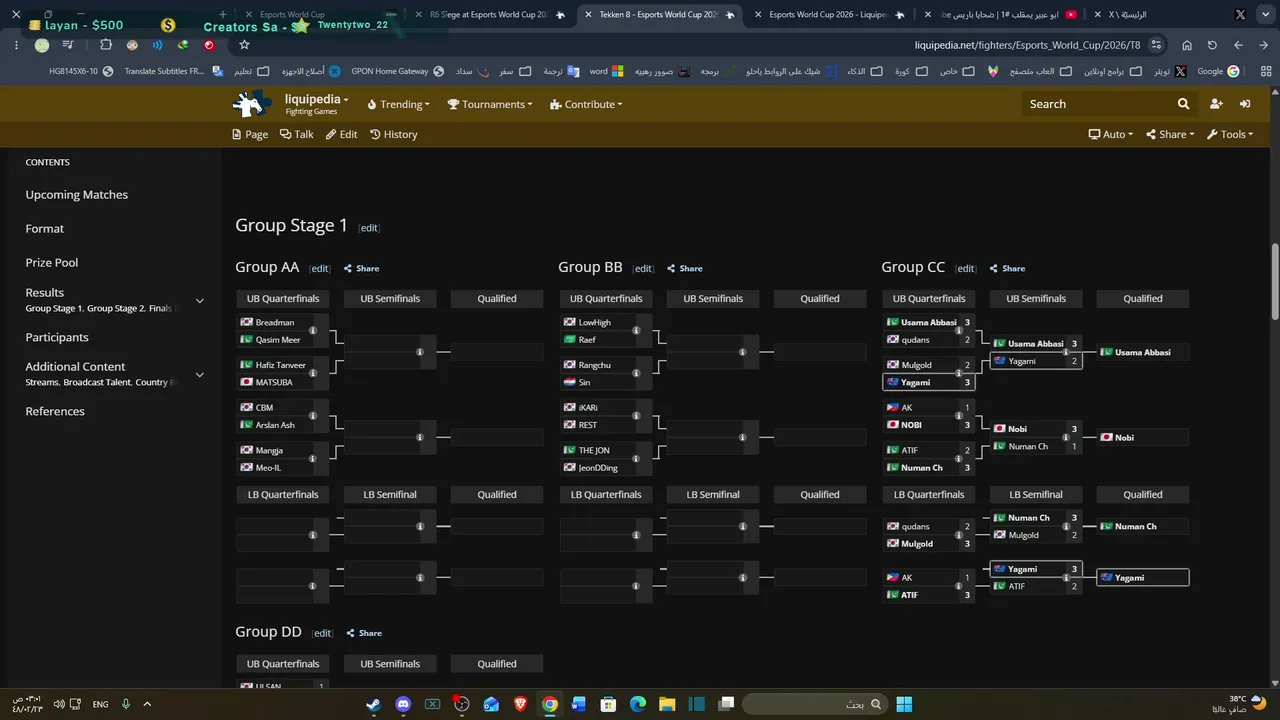This screenshot has width=1280, height=720.
Task: Open Microsoft Edge from the taskbar
Action: 638,704
